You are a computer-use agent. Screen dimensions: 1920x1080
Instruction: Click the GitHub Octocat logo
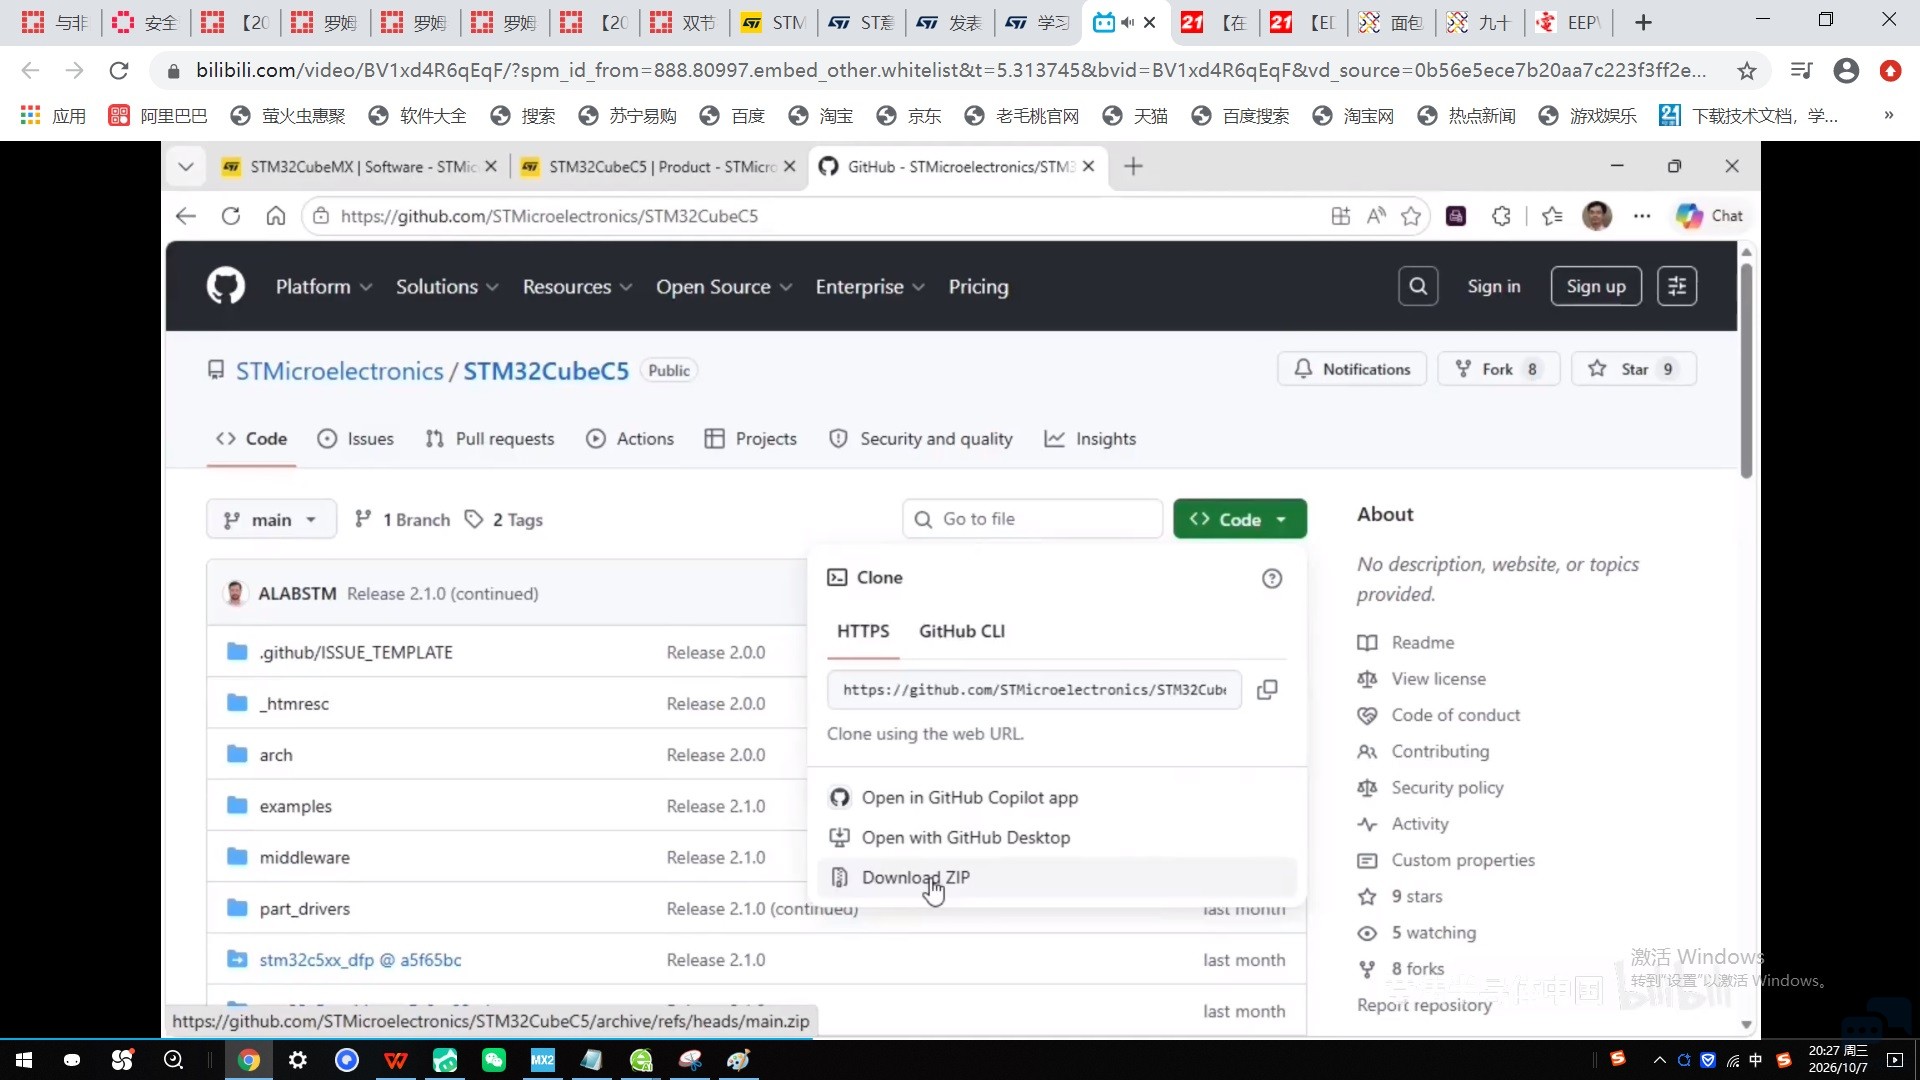[x=225, y=286]
